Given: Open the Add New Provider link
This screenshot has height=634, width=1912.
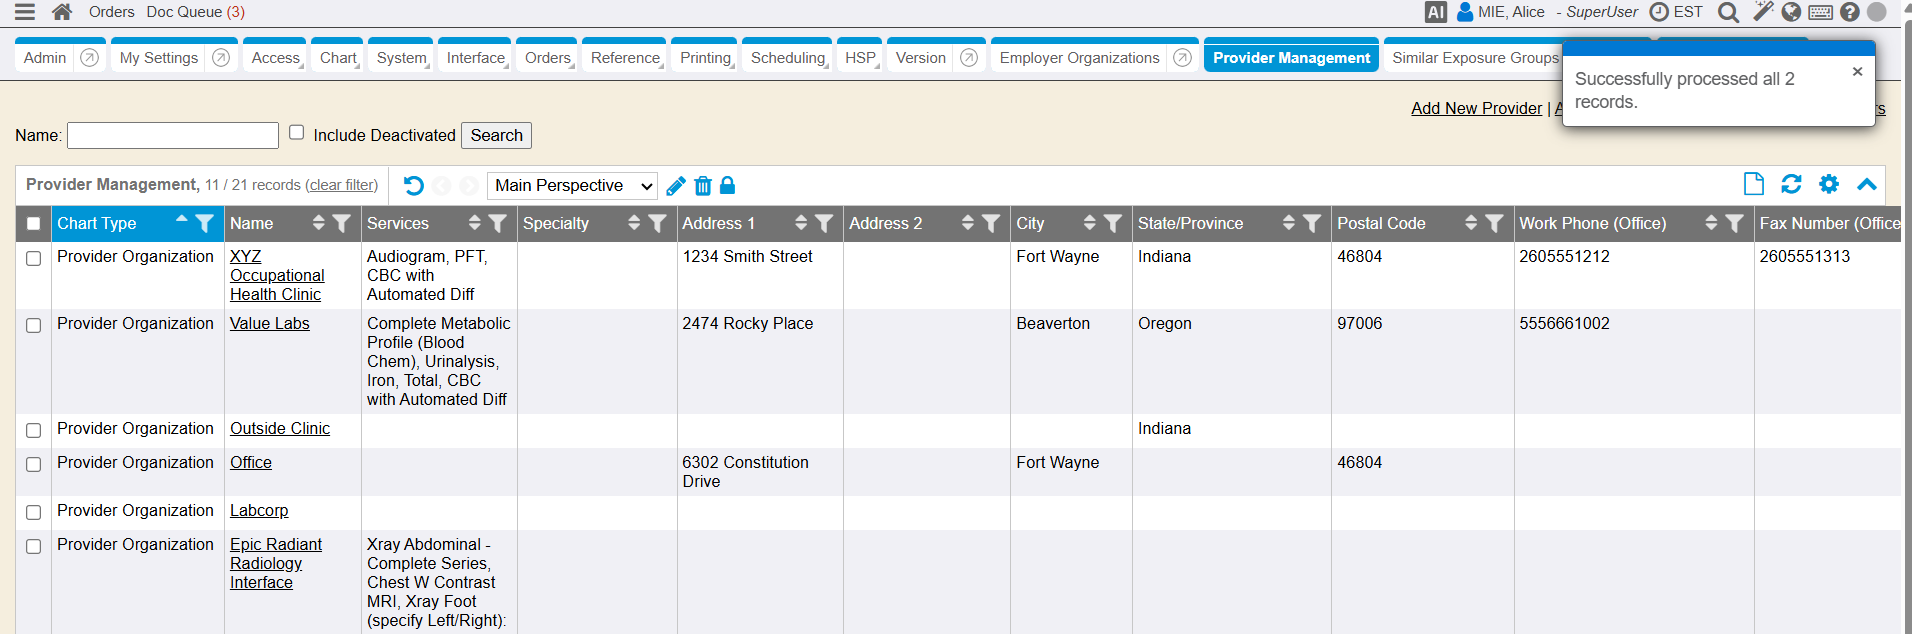Looking at the screenshot, I should point(1476,108).
